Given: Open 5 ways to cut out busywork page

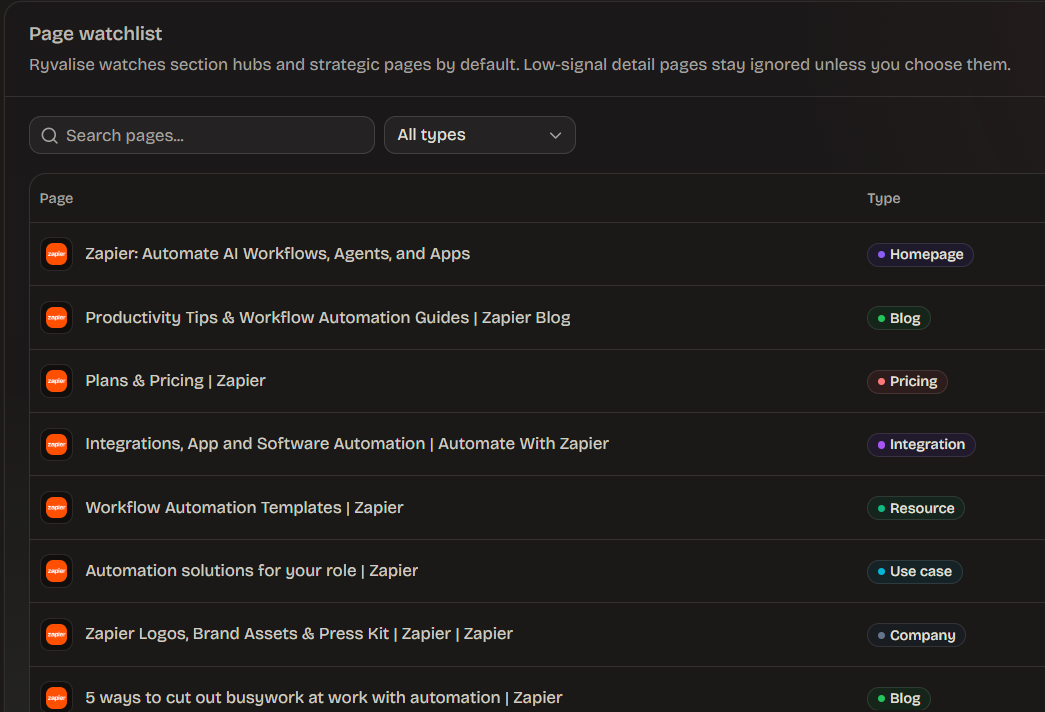Looking at the screenshot, I should pos(324,697).
